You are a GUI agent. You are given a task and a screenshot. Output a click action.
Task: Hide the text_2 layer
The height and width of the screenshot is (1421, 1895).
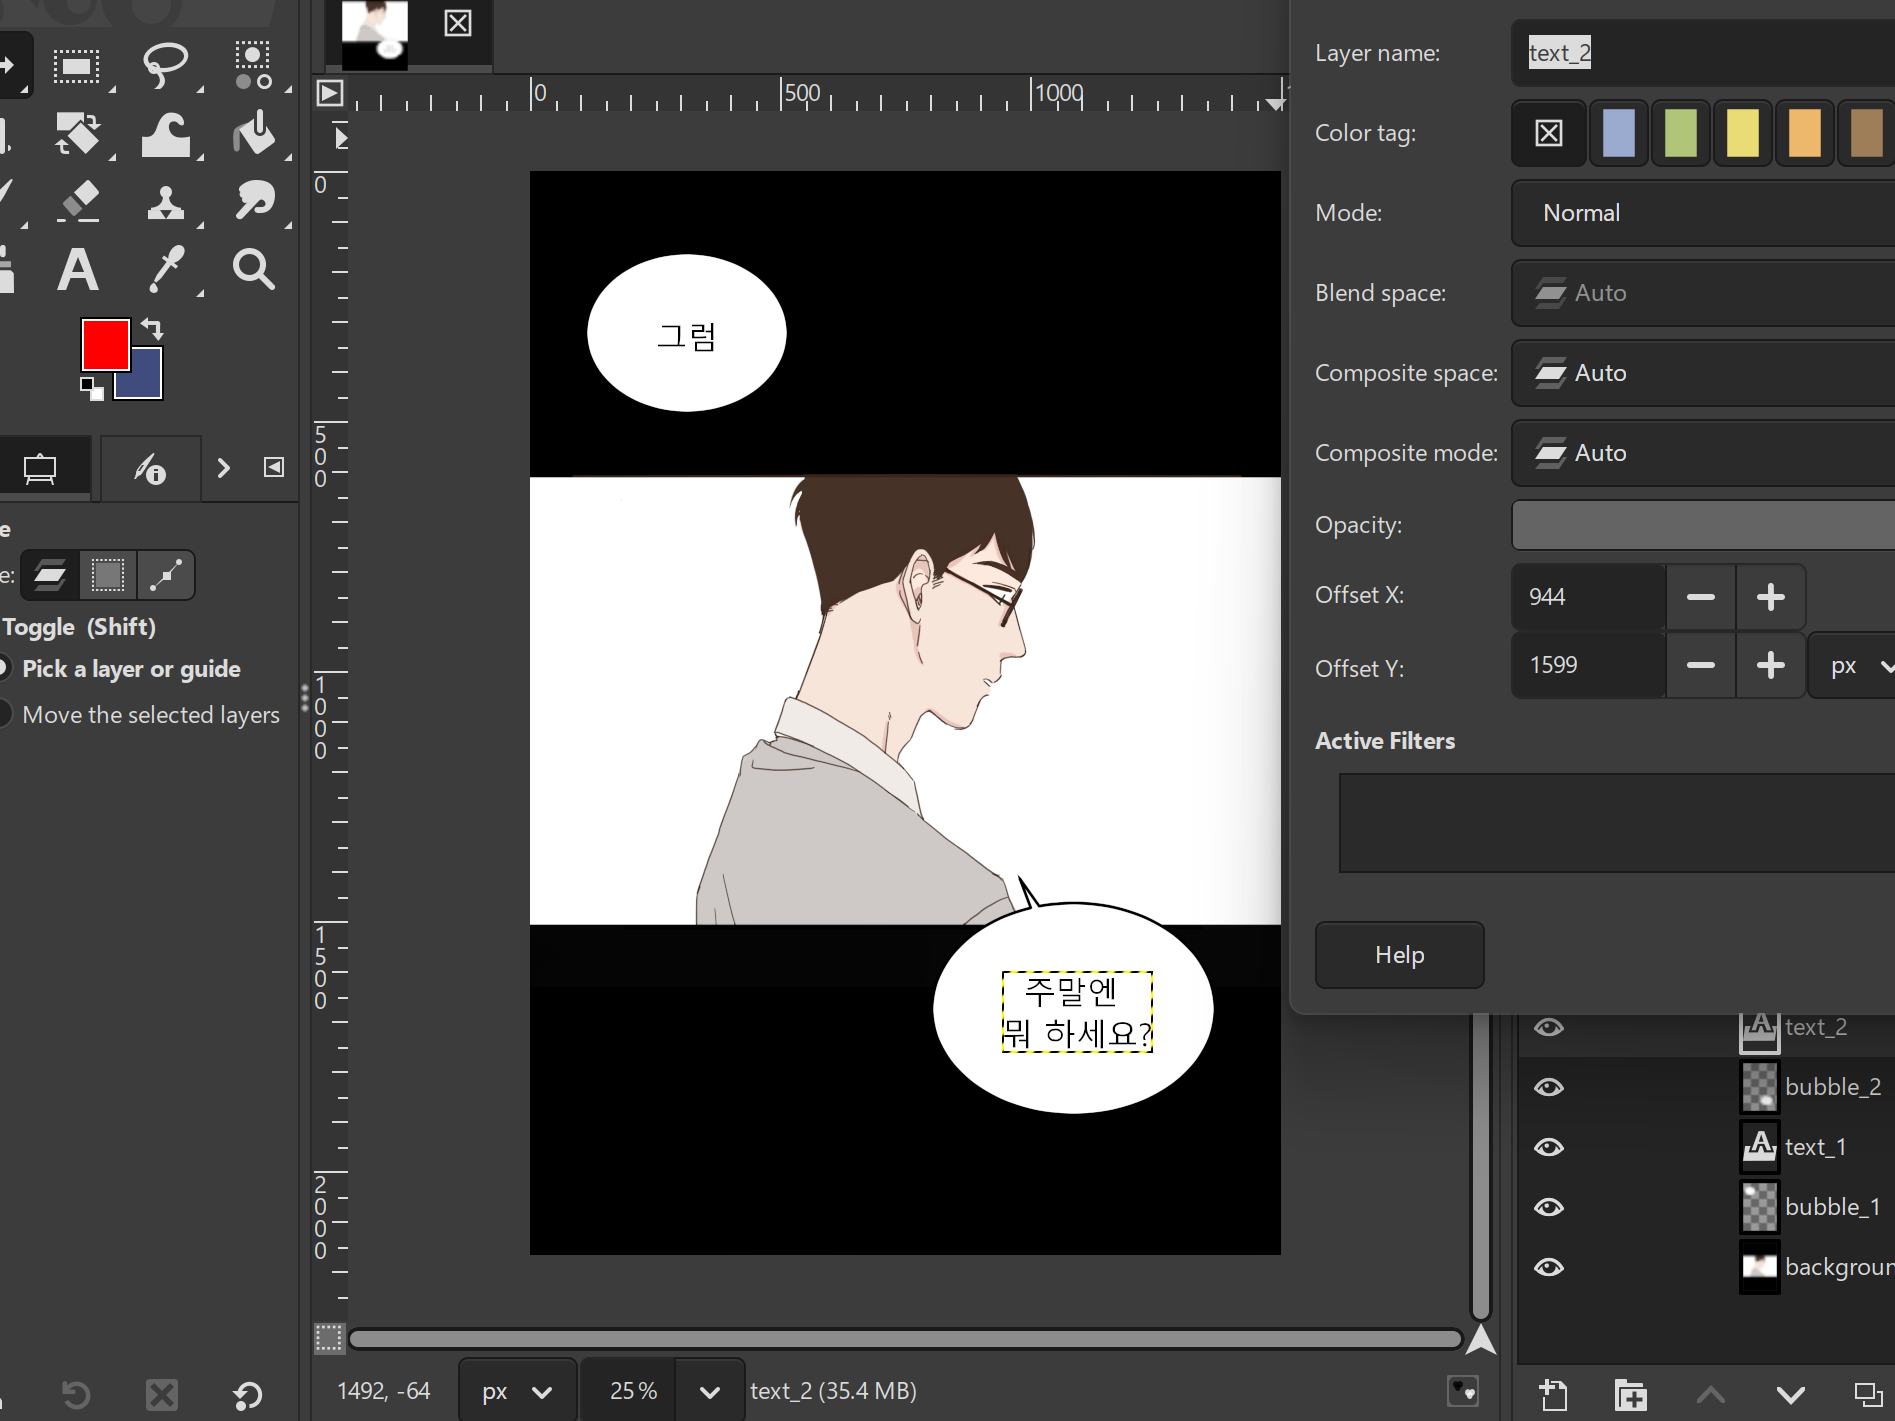click(x=1549, y=1028)
